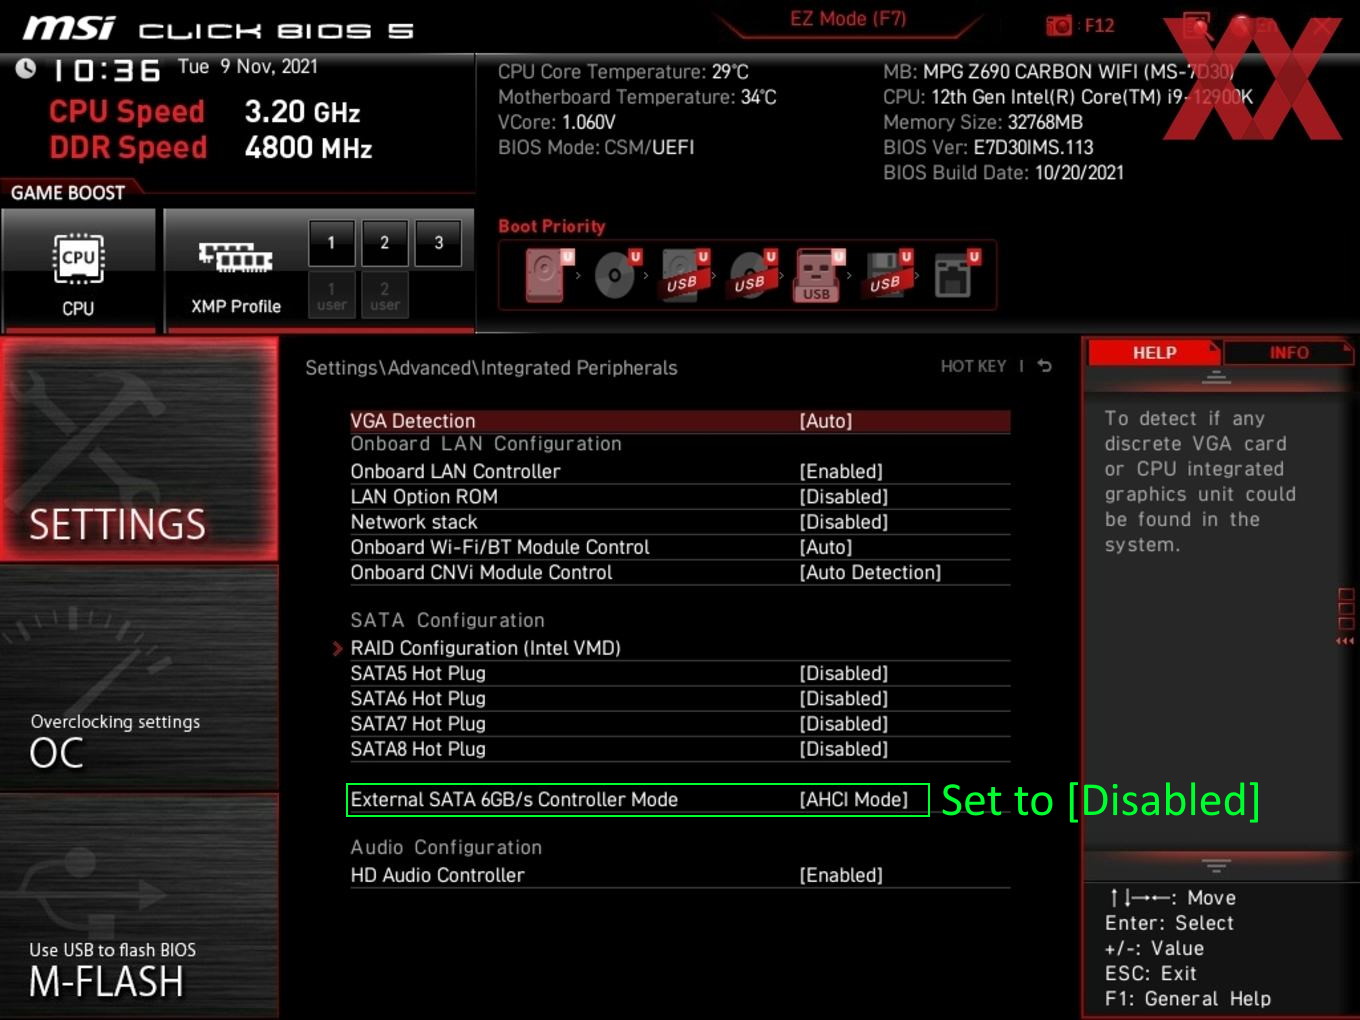The height and width of the screenshot is (1020, 1360).
Task: Change the Onboard LAN Controller value
Action: tap(841, 471)
